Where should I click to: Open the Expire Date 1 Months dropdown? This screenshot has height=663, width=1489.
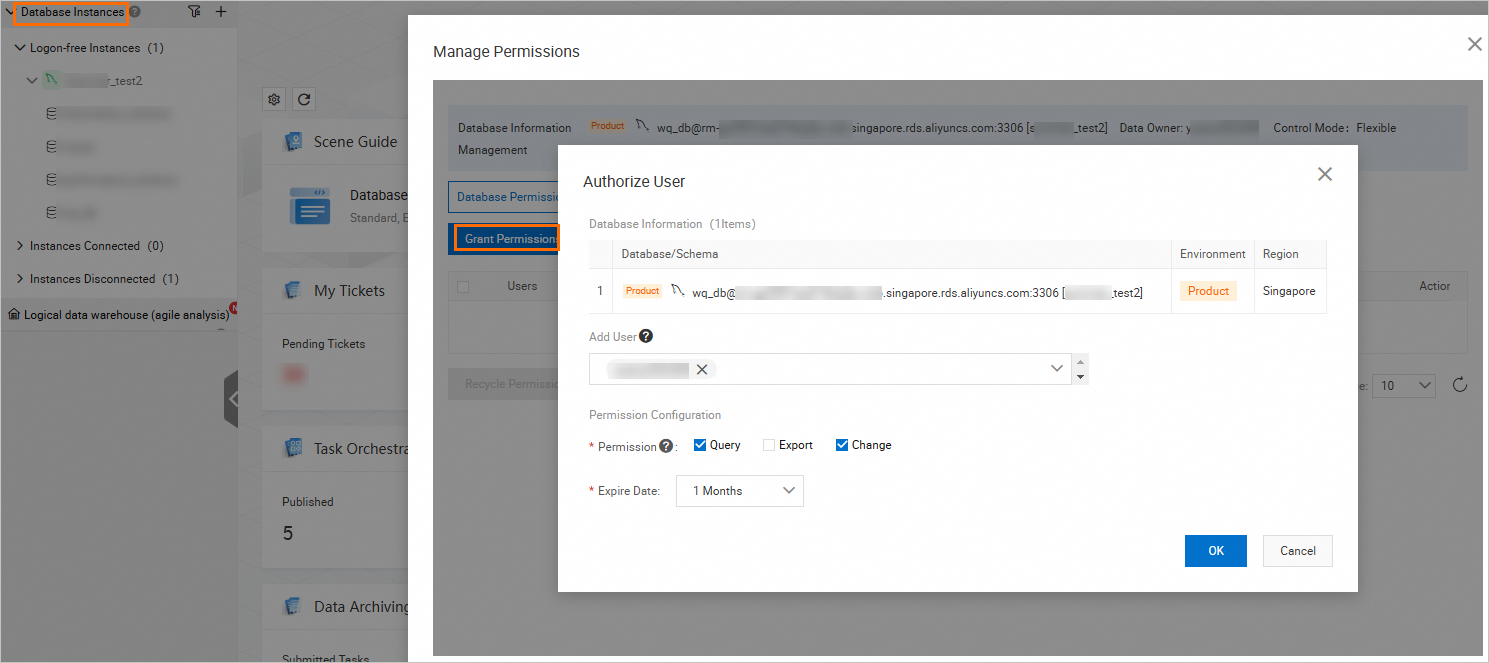(x=740, y=491)
